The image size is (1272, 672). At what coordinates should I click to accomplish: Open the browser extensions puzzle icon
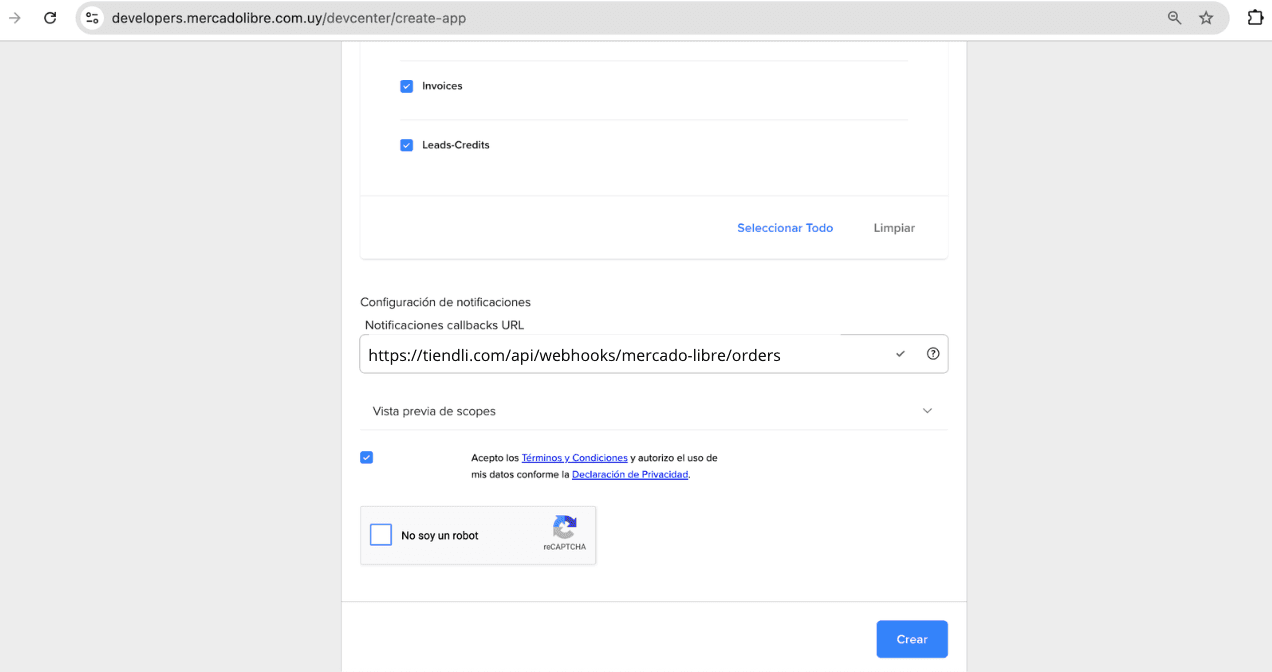coord(1255,17)
